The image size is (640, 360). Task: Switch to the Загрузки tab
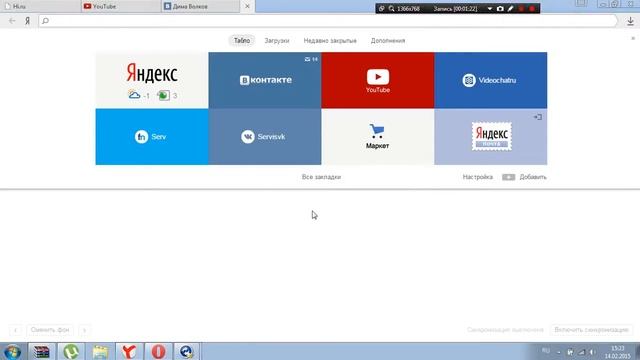point(277,40)
